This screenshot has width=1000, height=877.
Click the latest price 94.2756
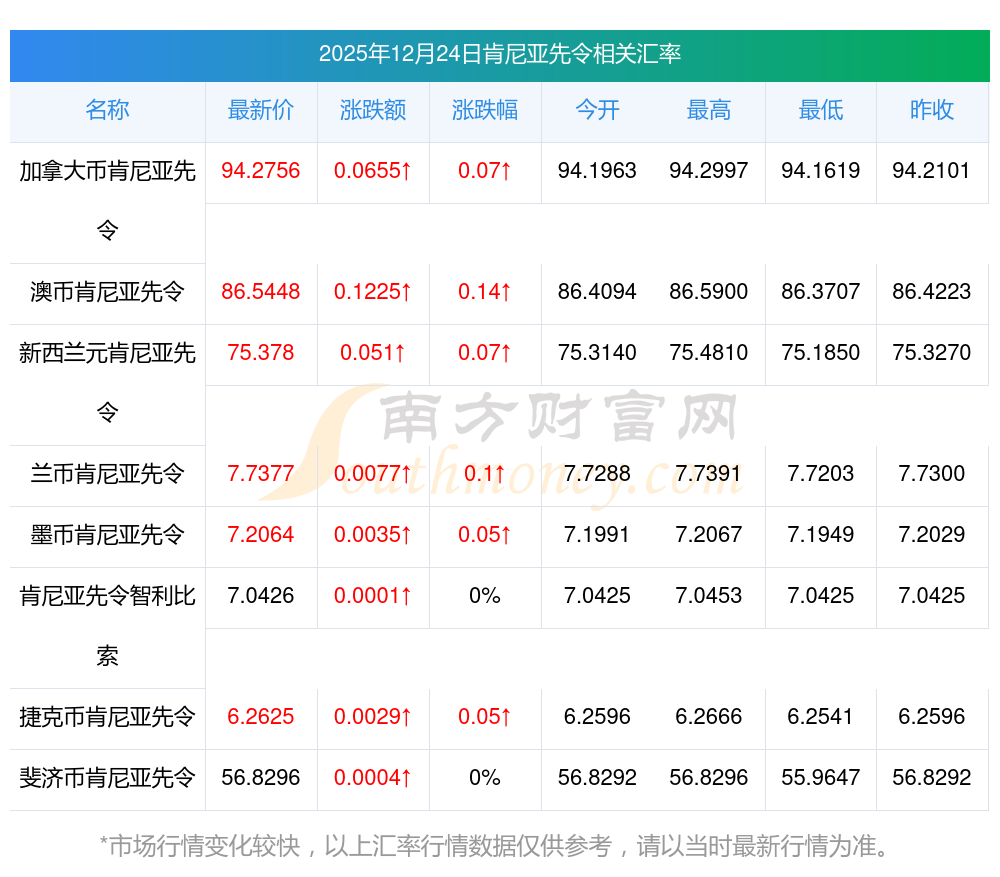pos(261,171)
